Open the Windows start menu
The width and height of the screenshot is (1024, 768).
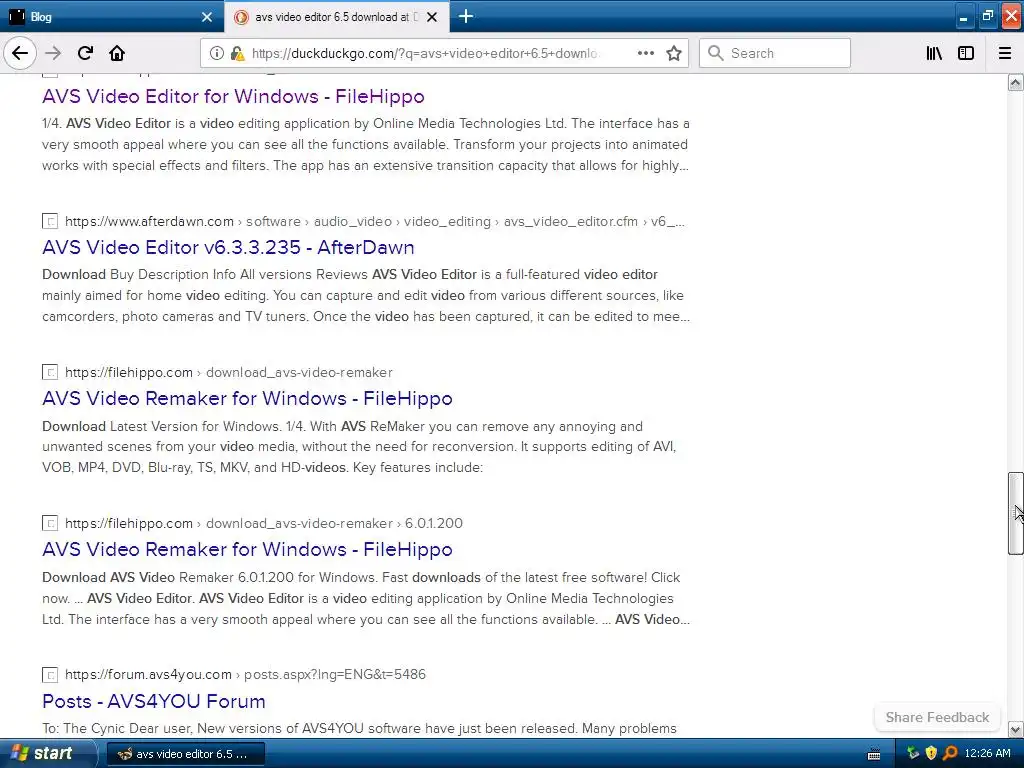[x=47, y=754]
